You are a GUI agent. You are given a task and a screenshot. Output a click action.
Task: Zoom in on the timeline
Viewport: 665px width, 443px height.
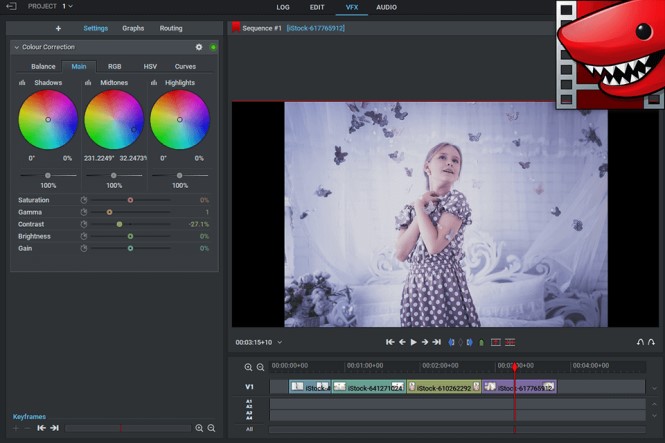248,367
